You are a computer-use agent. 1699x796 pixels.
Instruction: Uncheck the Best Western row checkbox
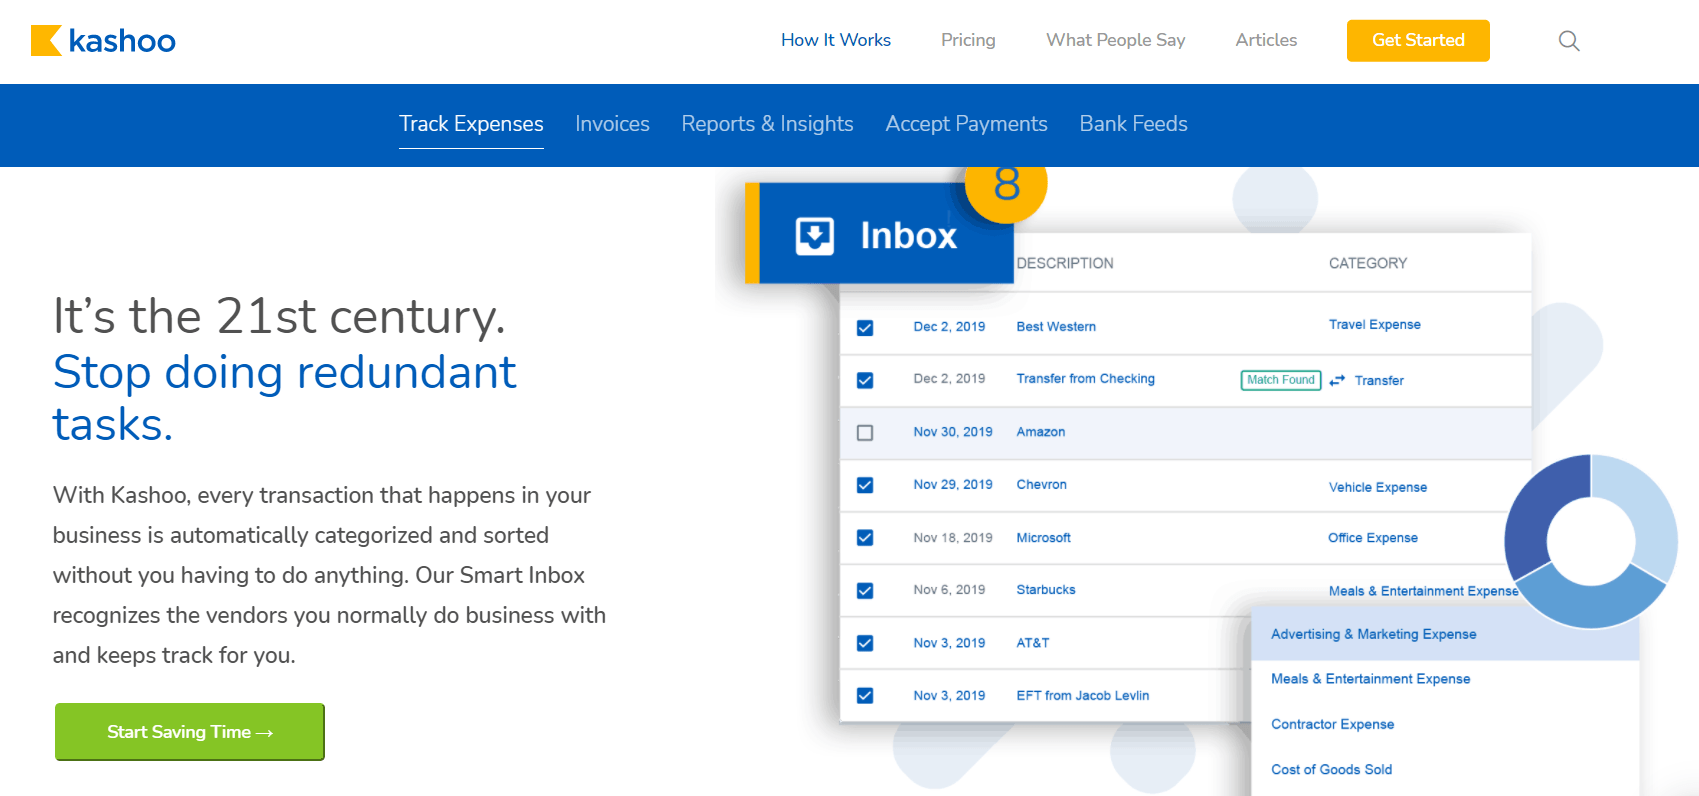coord(865,328)
